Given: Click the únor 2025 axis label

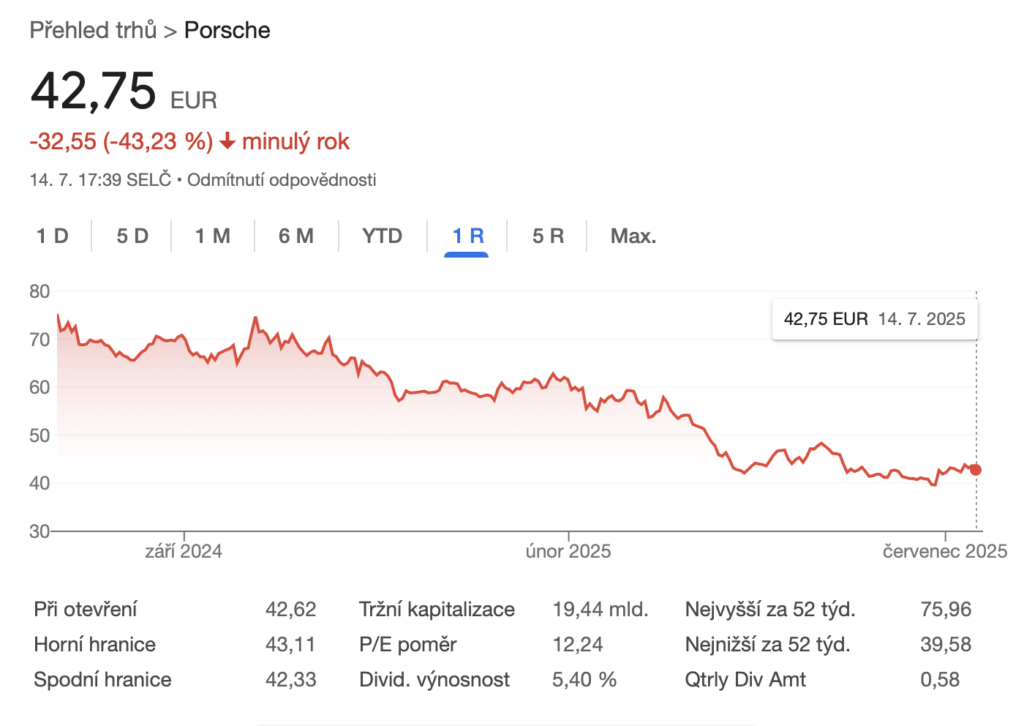Looking at the screenshot, I should [x=568, y=551].
